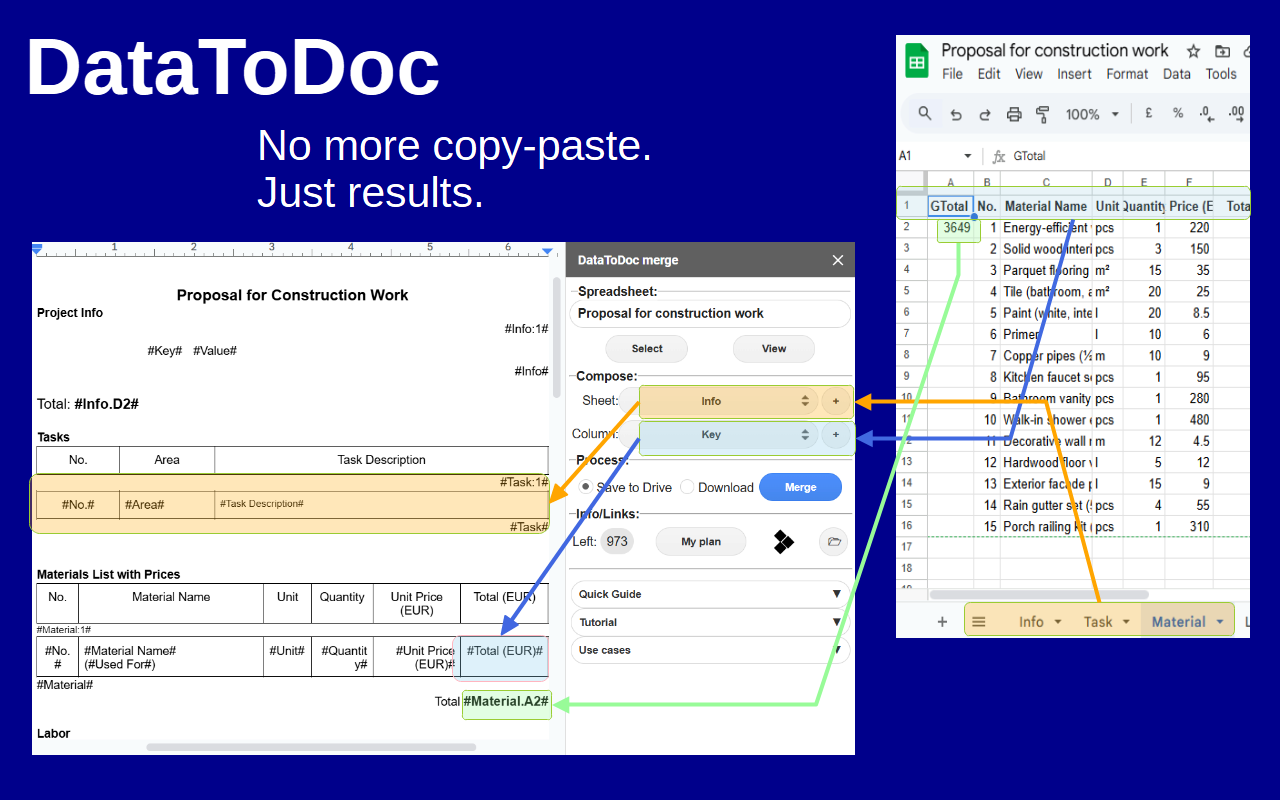The width and height of the screenshot is (1280, 800).
Task: Click the search icon in the Sheets toolbar
Action: 926,113
